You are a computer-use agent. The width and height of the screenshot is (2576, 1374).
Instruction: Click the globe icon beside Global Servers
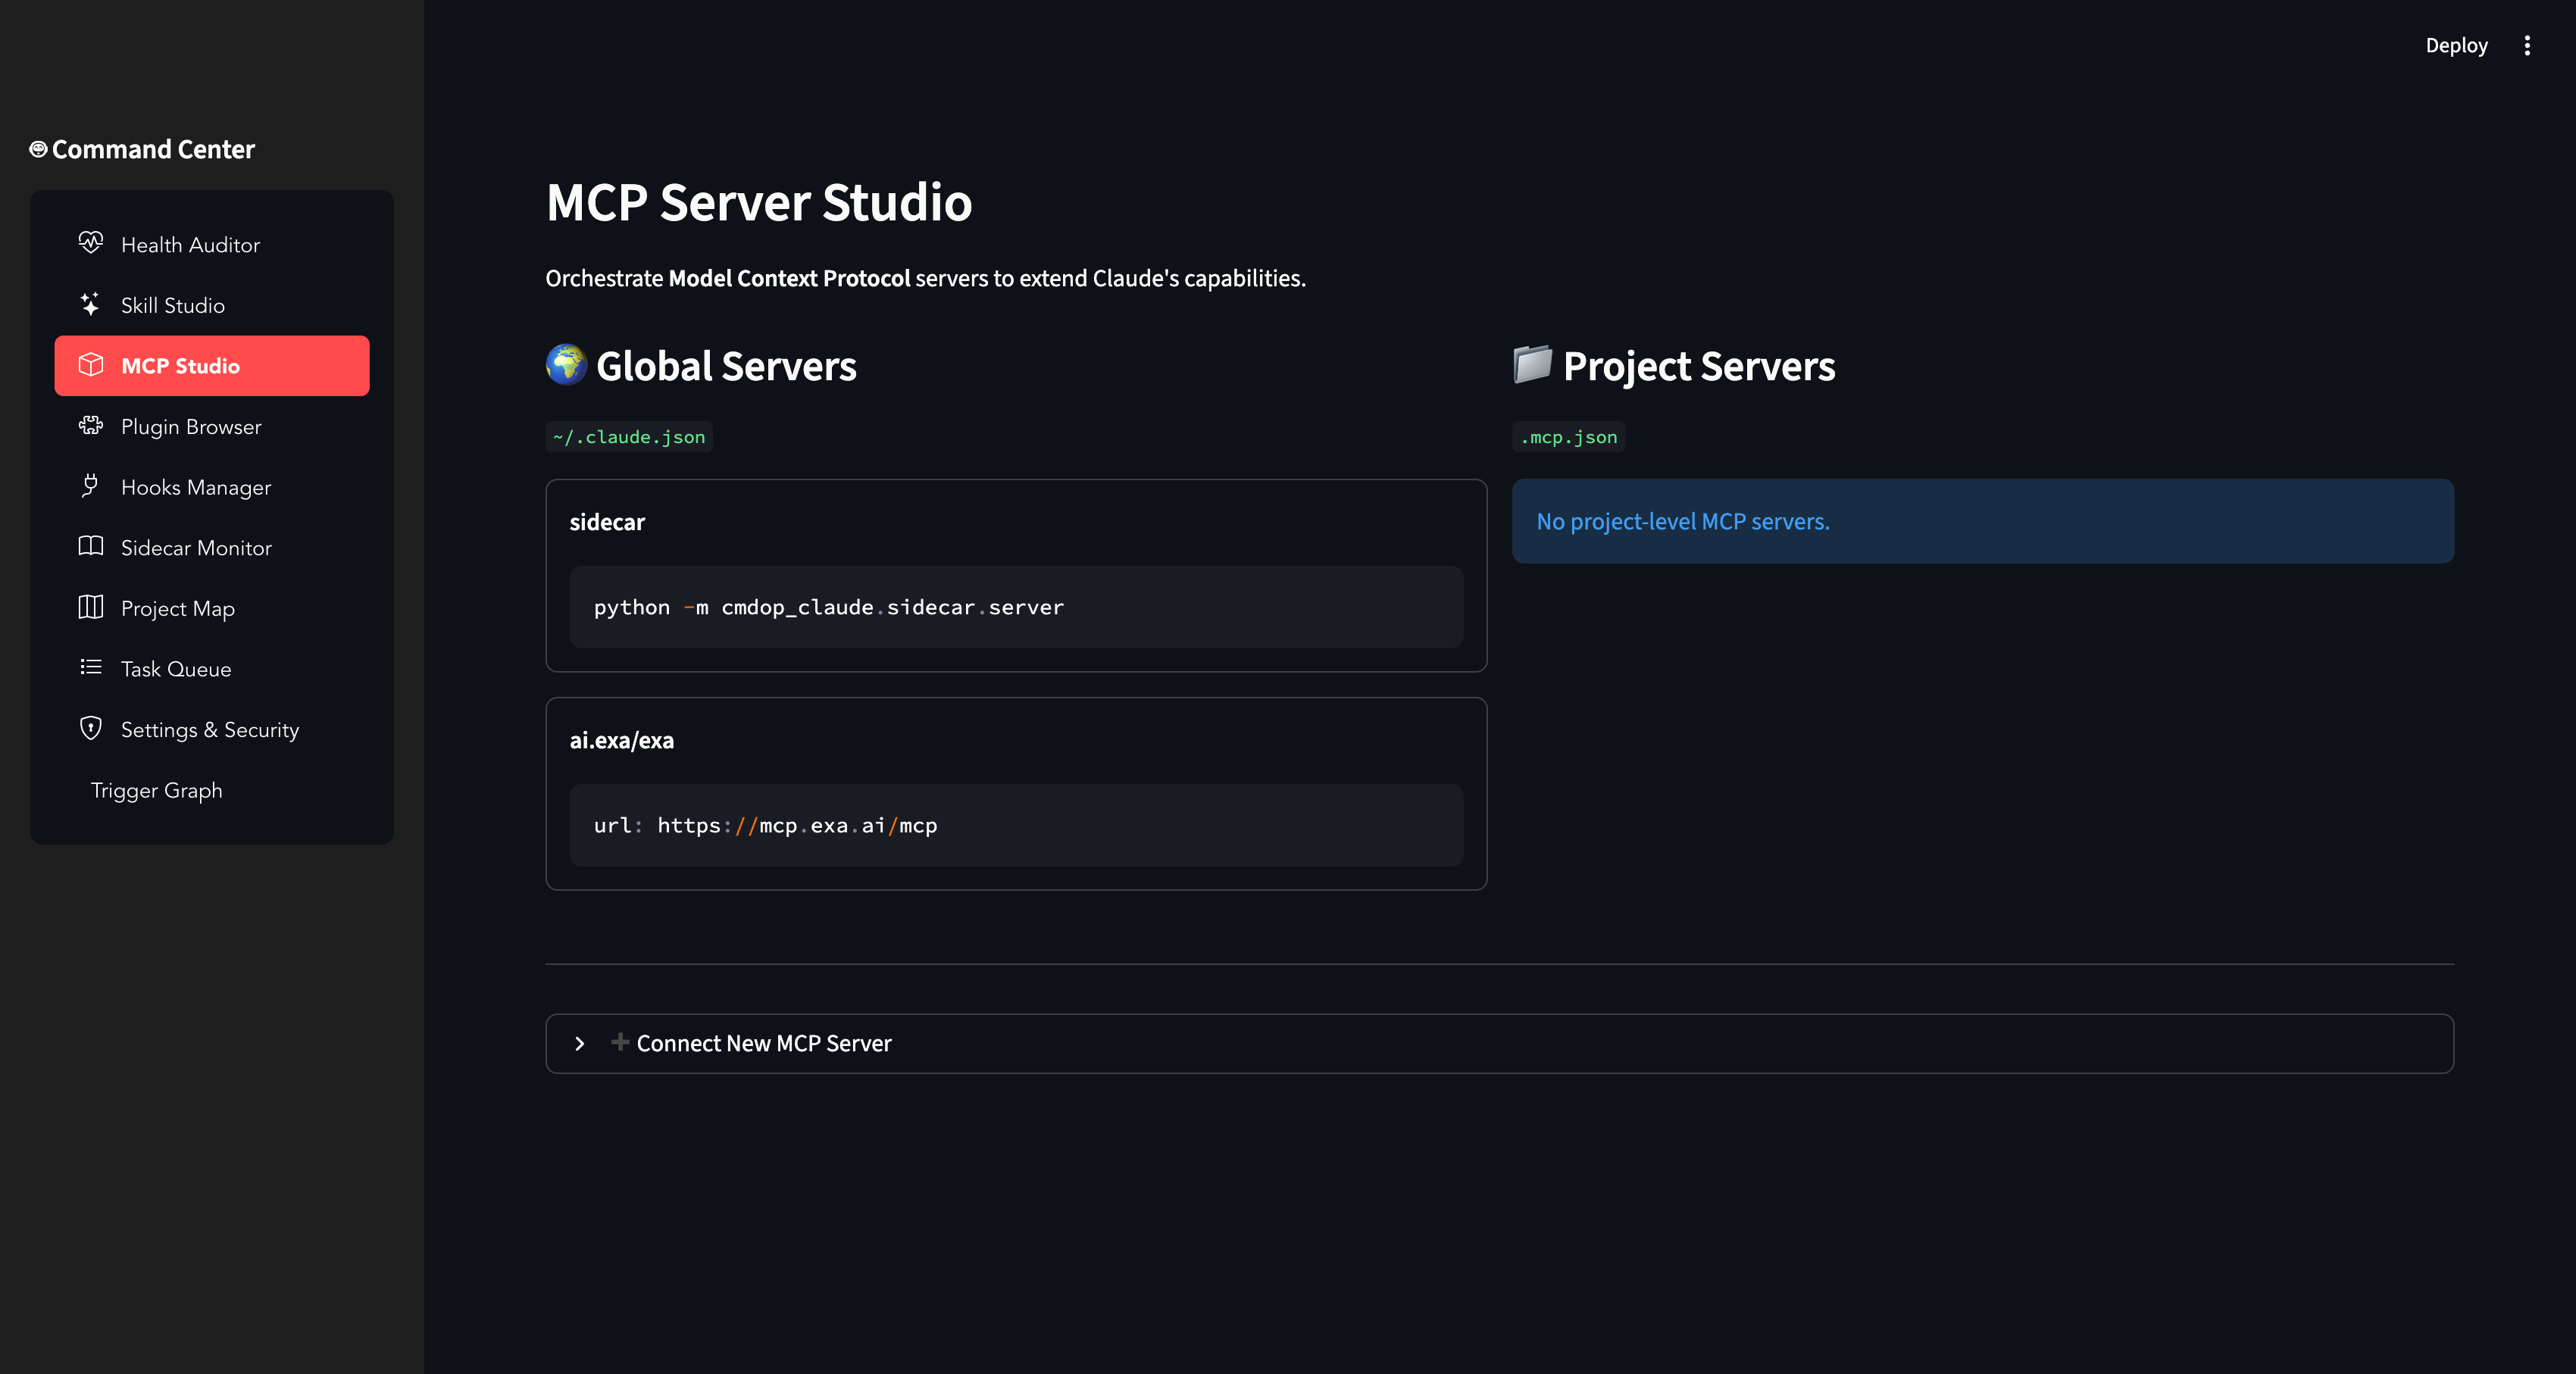pyautogui.click(x=566, y=365)
